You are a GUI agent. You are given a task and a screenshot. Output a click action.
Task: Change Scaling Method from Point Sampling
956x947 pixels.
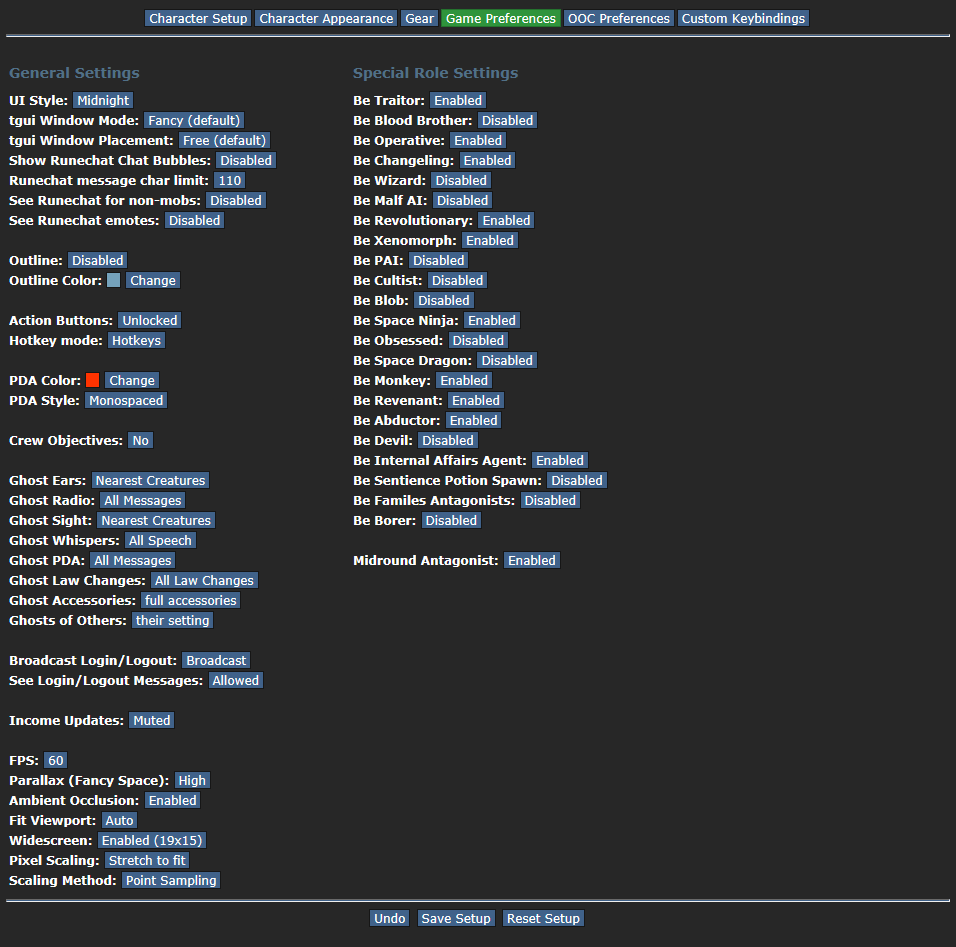click(171, 880)
